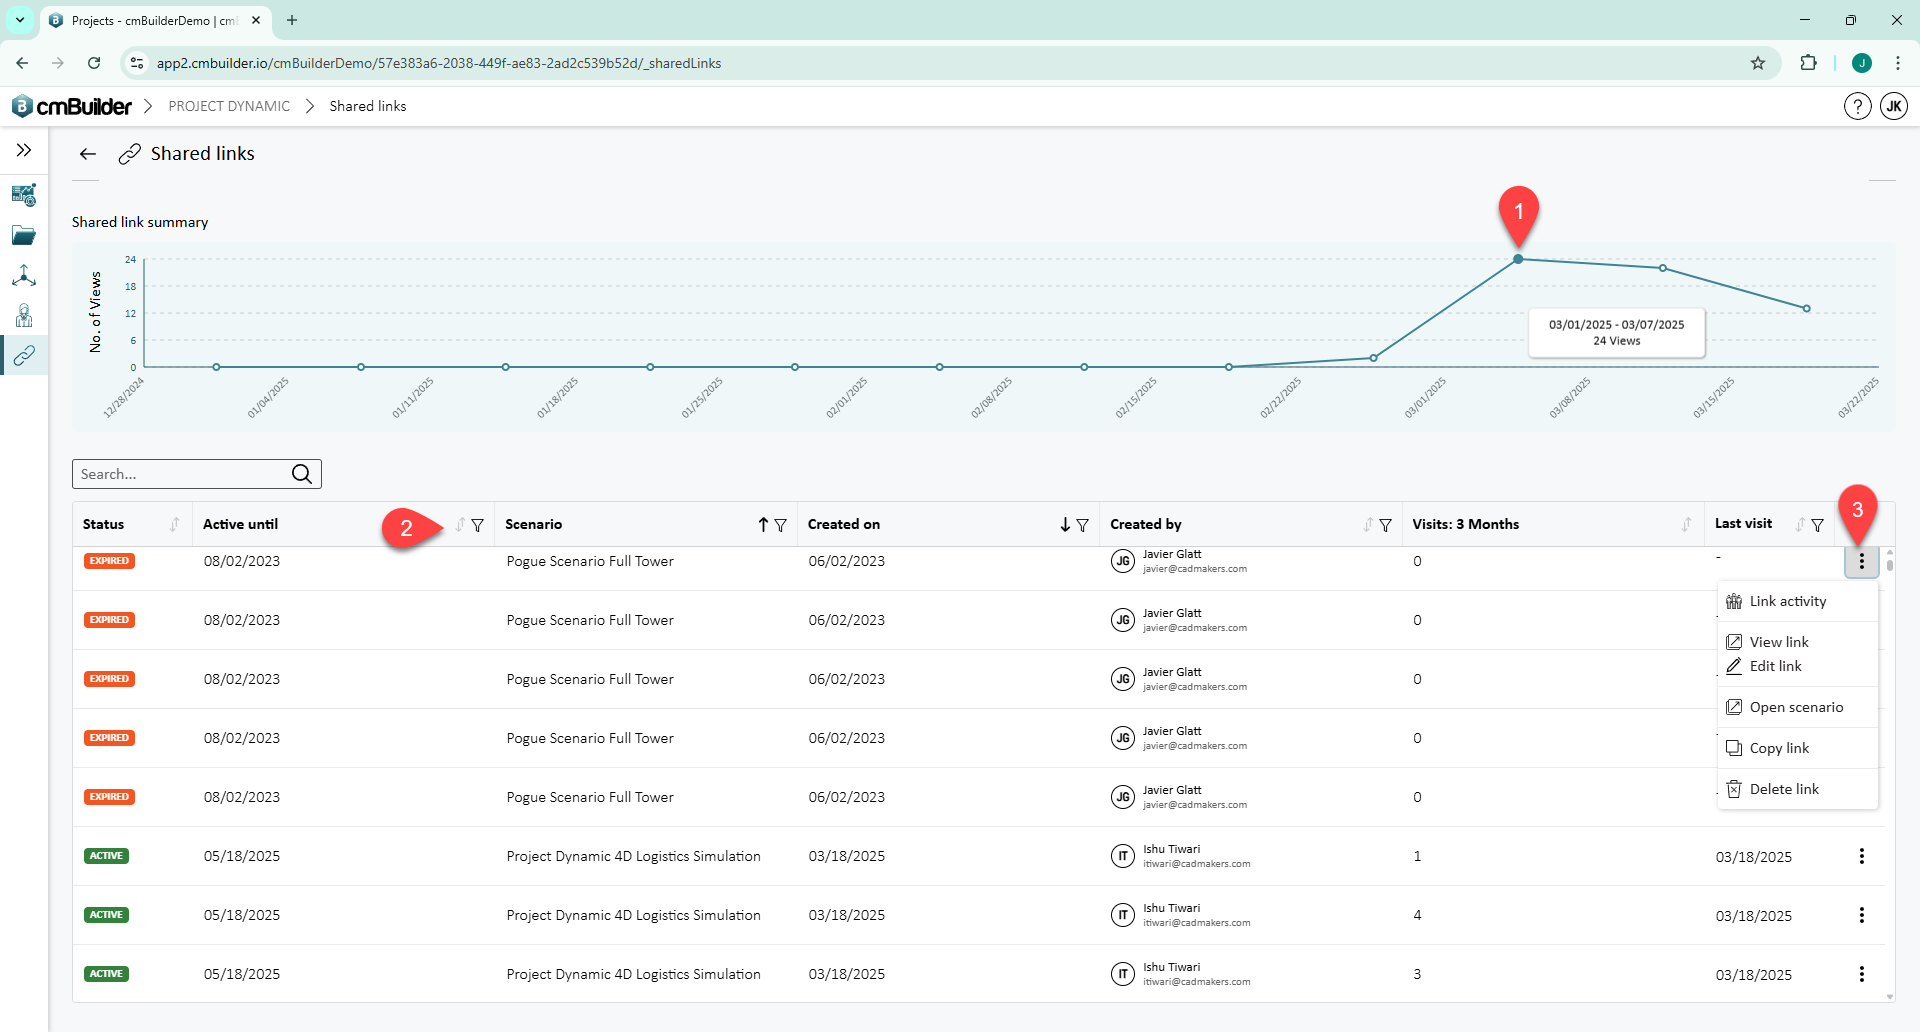Click the search magnifier icon
1920x1032 pixels.
(x=302, y=474)
